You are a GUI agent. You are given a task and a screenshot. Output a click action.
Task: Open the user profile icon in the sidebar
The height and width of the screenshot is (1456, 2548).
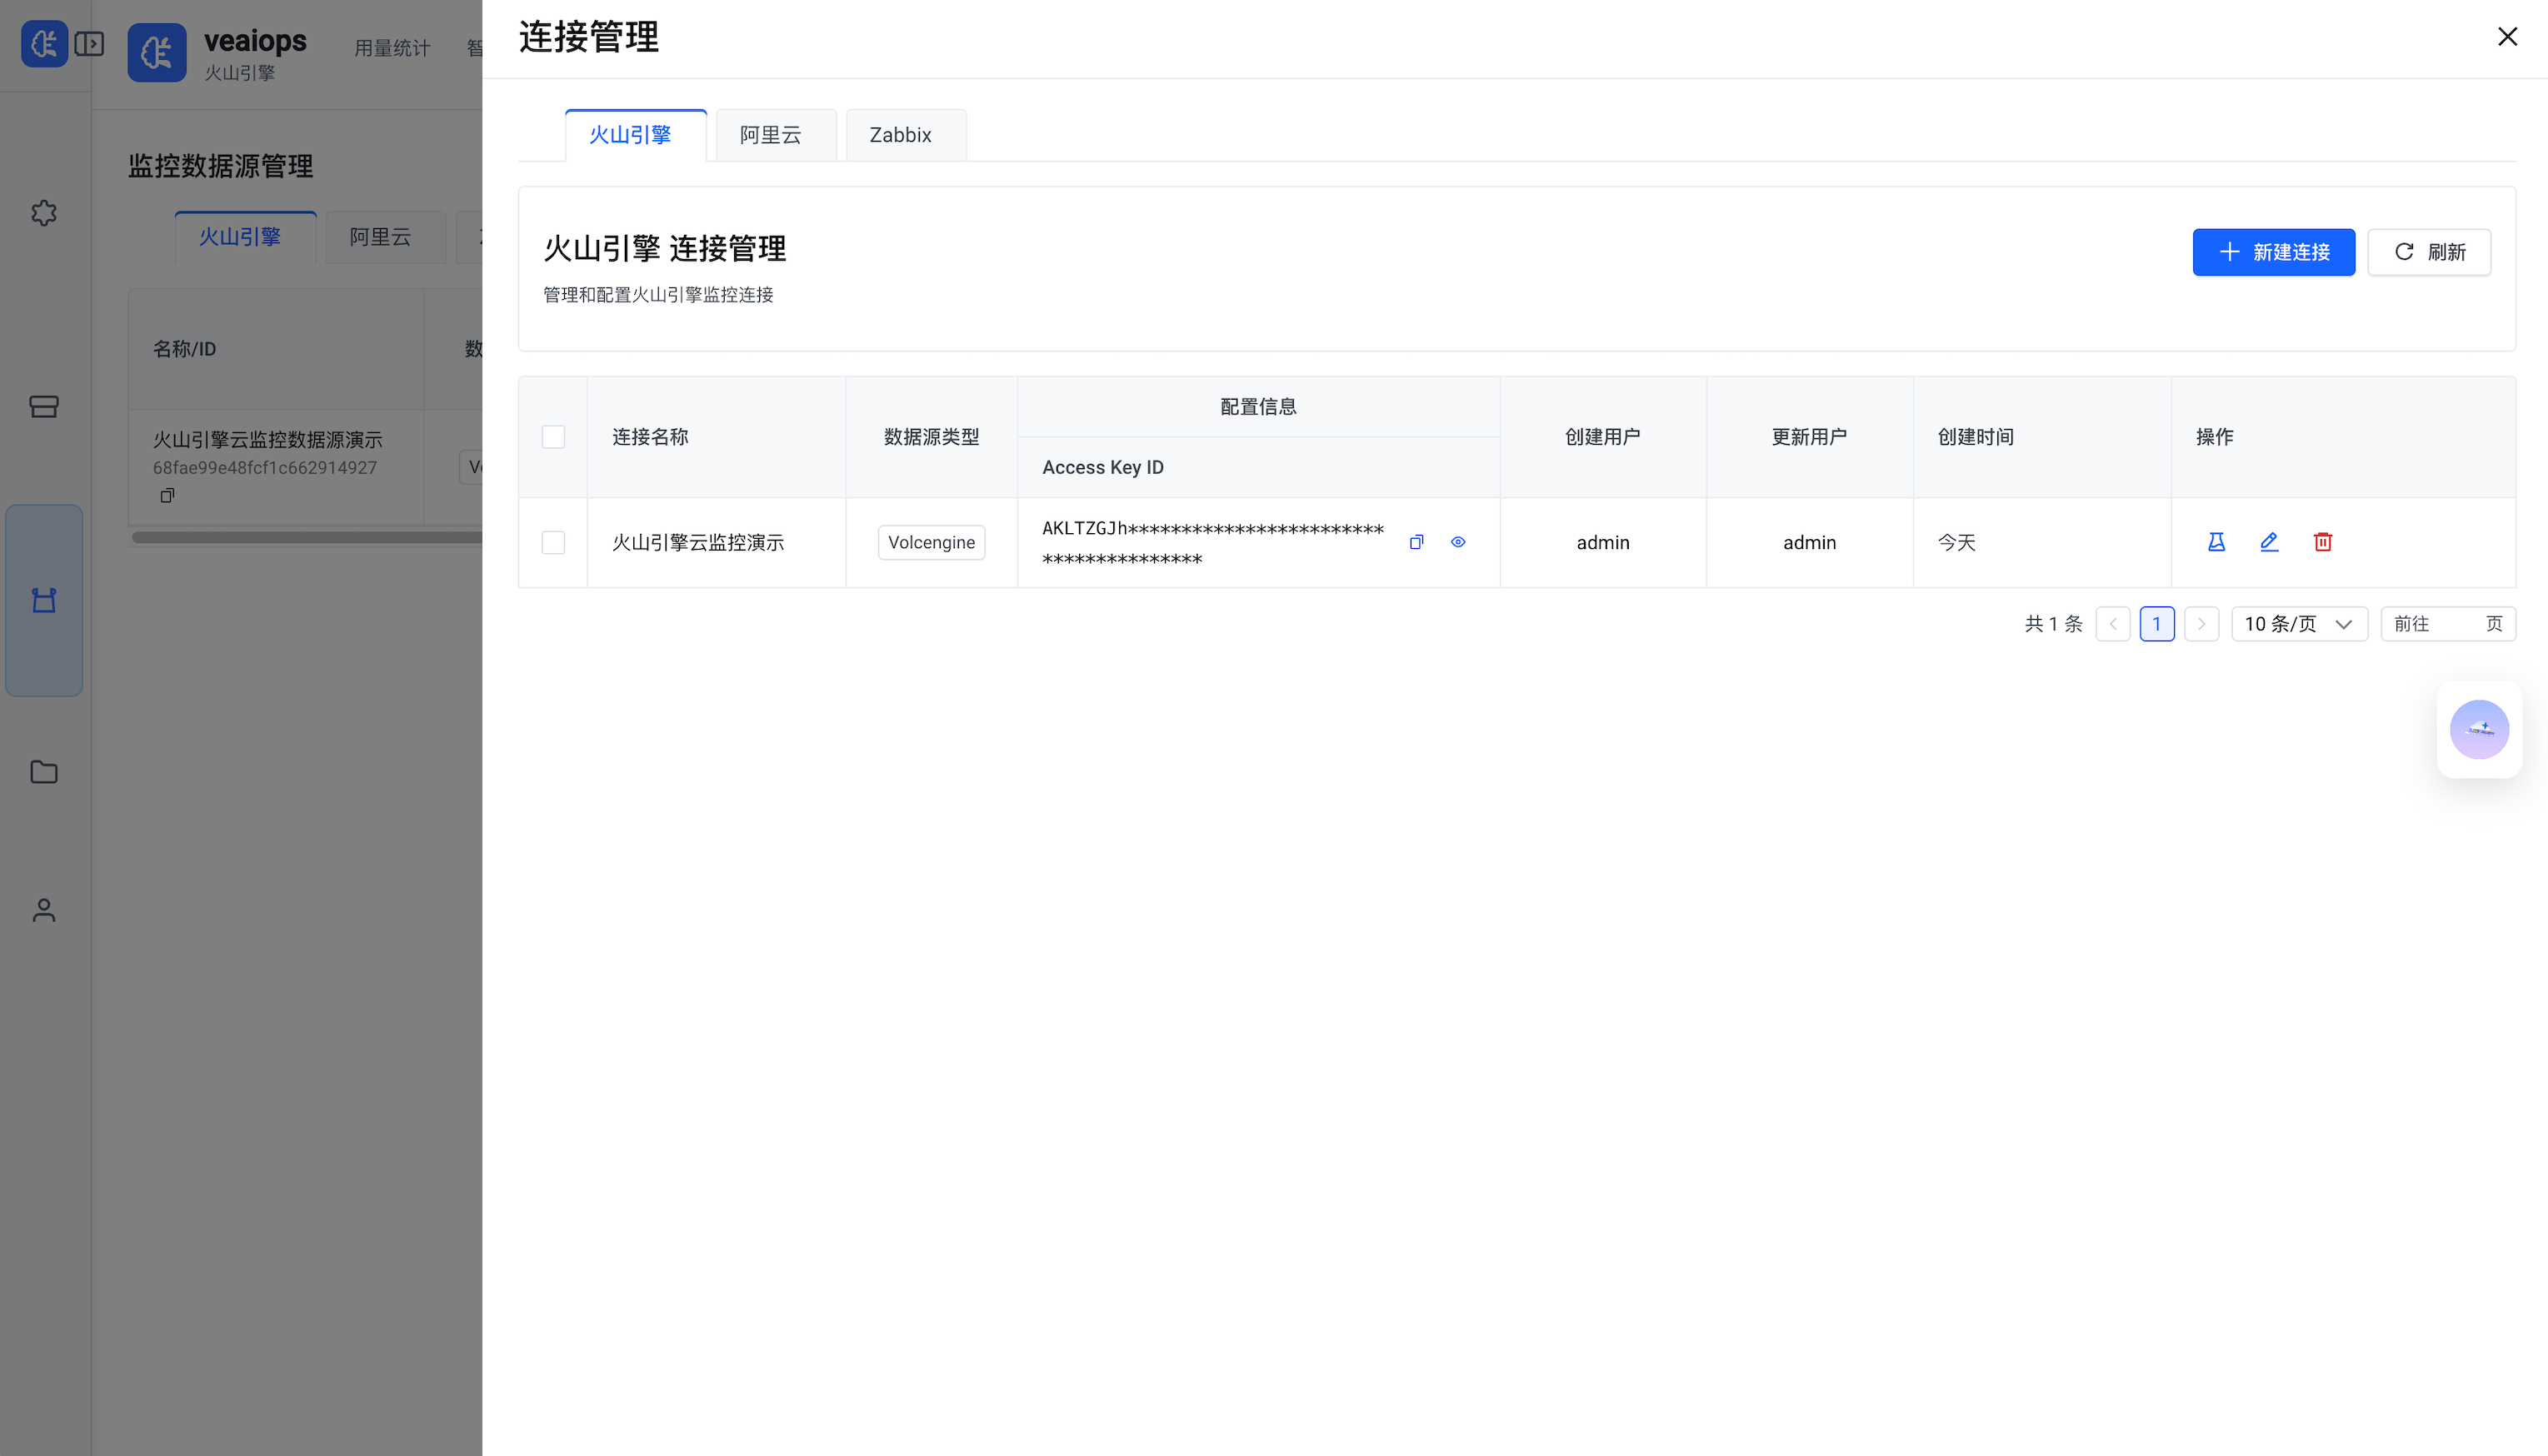[44, 910]
